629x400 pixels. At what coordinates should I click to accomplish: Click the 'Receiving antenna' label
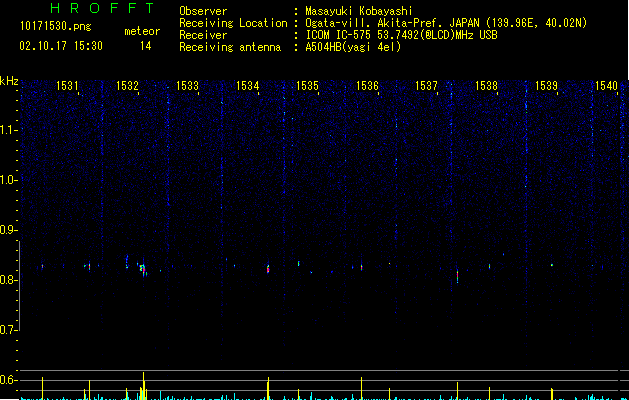click(230, 47)
